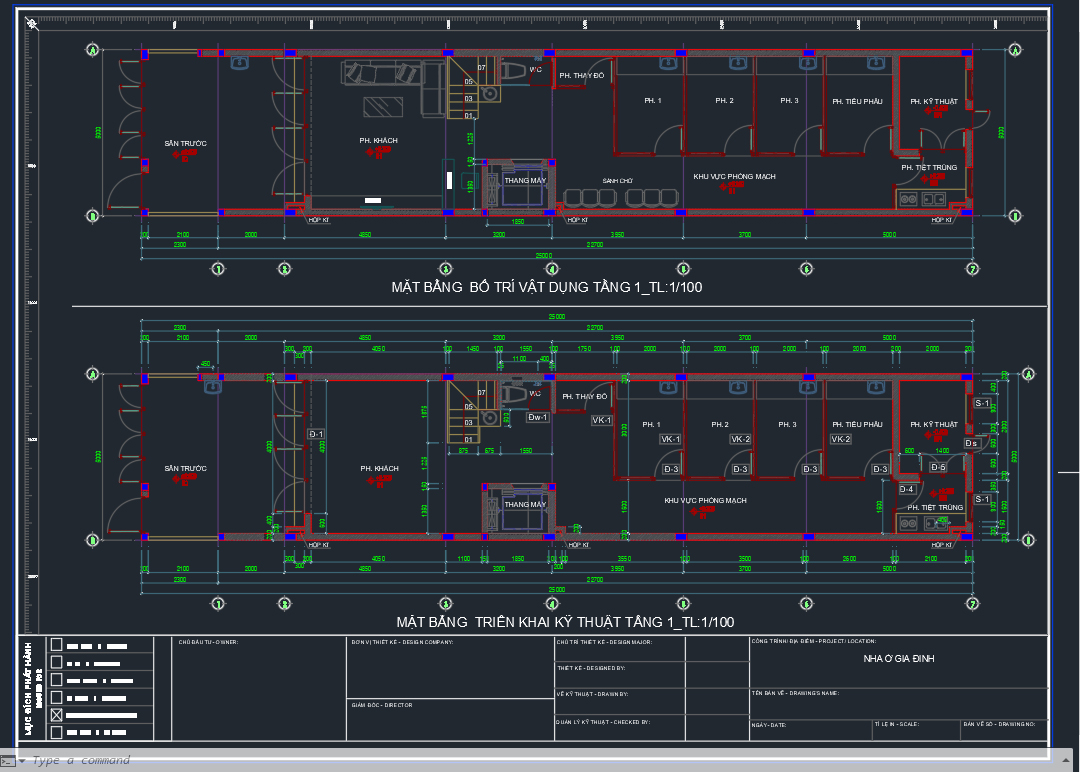1080x772 pixels.
Task: Select the Ds door tag on lower plan
Action: click(x=970, y=443)
